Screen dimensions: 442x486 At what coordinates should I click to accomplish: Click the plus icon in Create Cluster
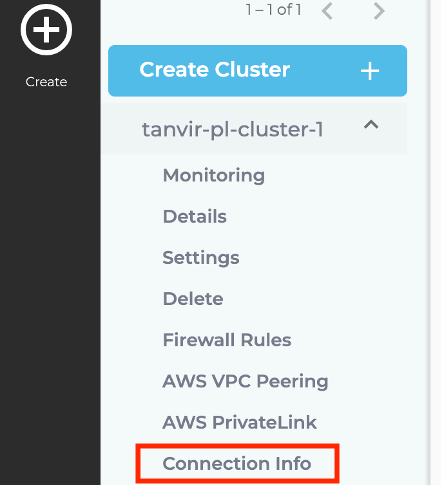(x=370, y=71)
